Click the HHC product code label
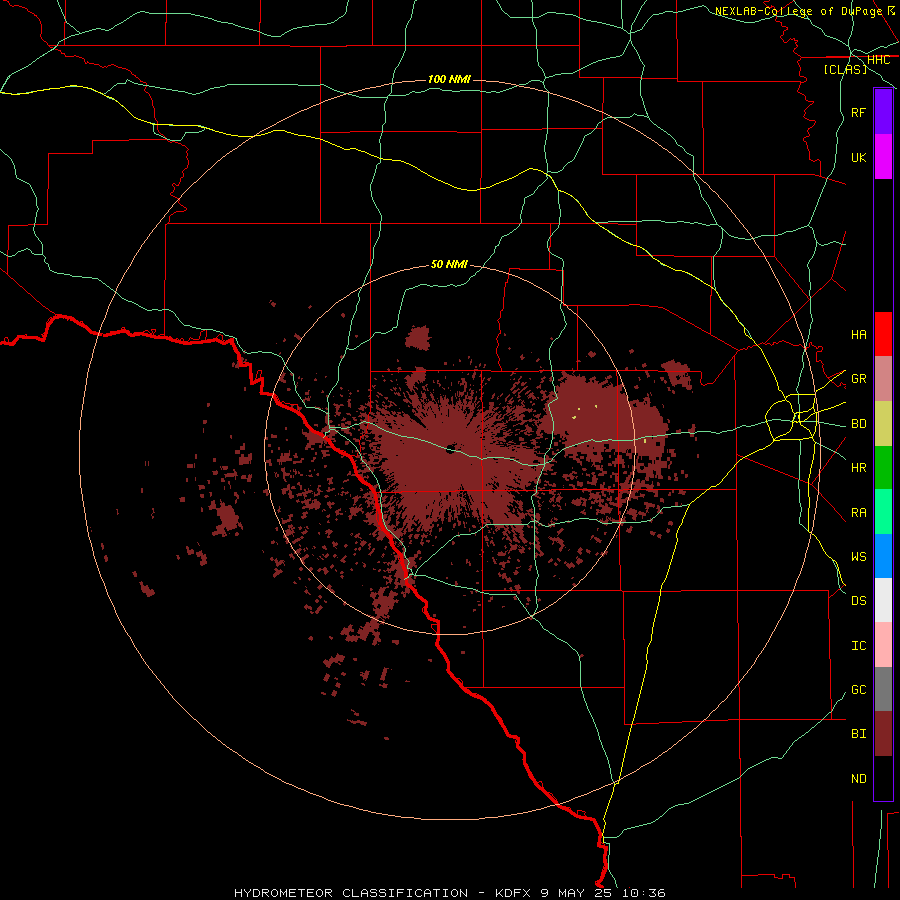The image size is (900, 900). (878, 60)
